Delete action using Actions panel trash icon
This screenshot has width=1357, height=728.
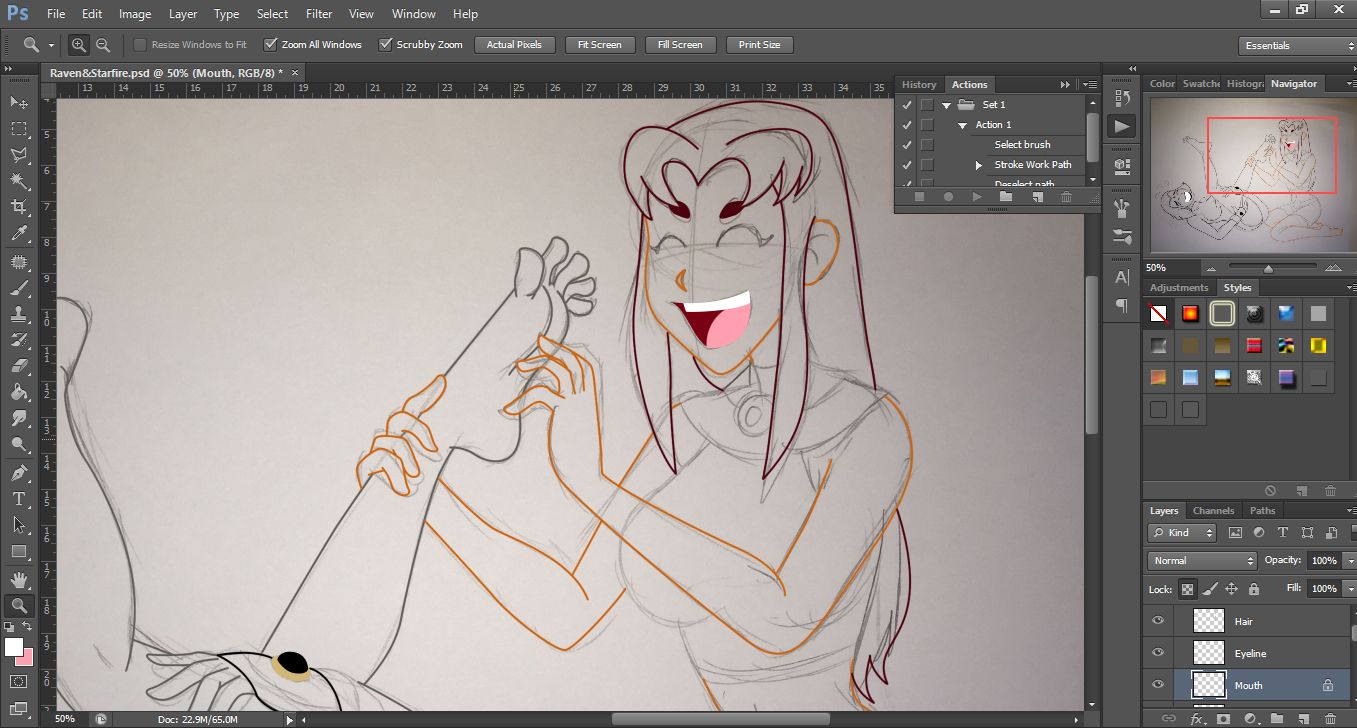pos(1066,197)
